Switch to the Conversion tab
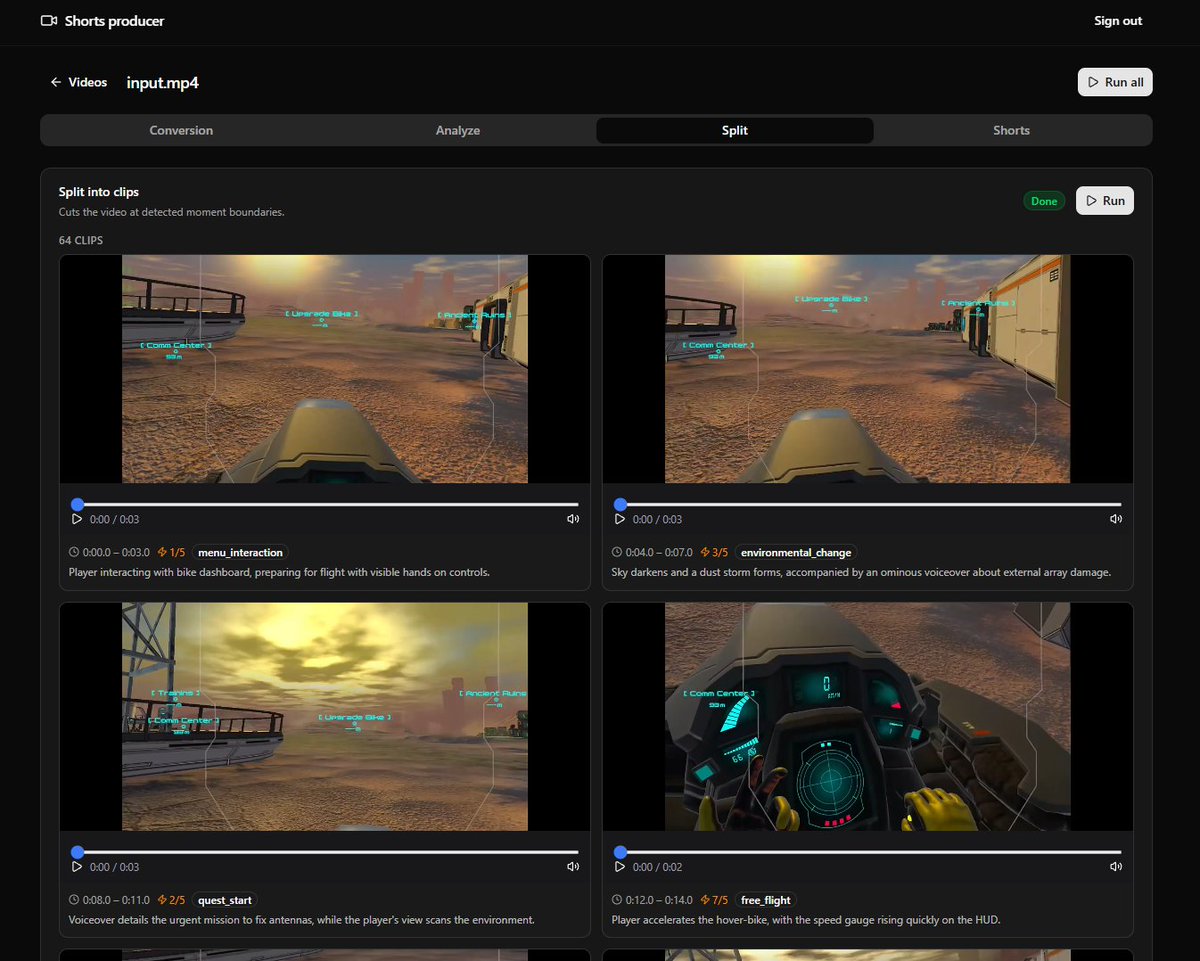Screen dimensions: 1200x961 tap(181, 131)
